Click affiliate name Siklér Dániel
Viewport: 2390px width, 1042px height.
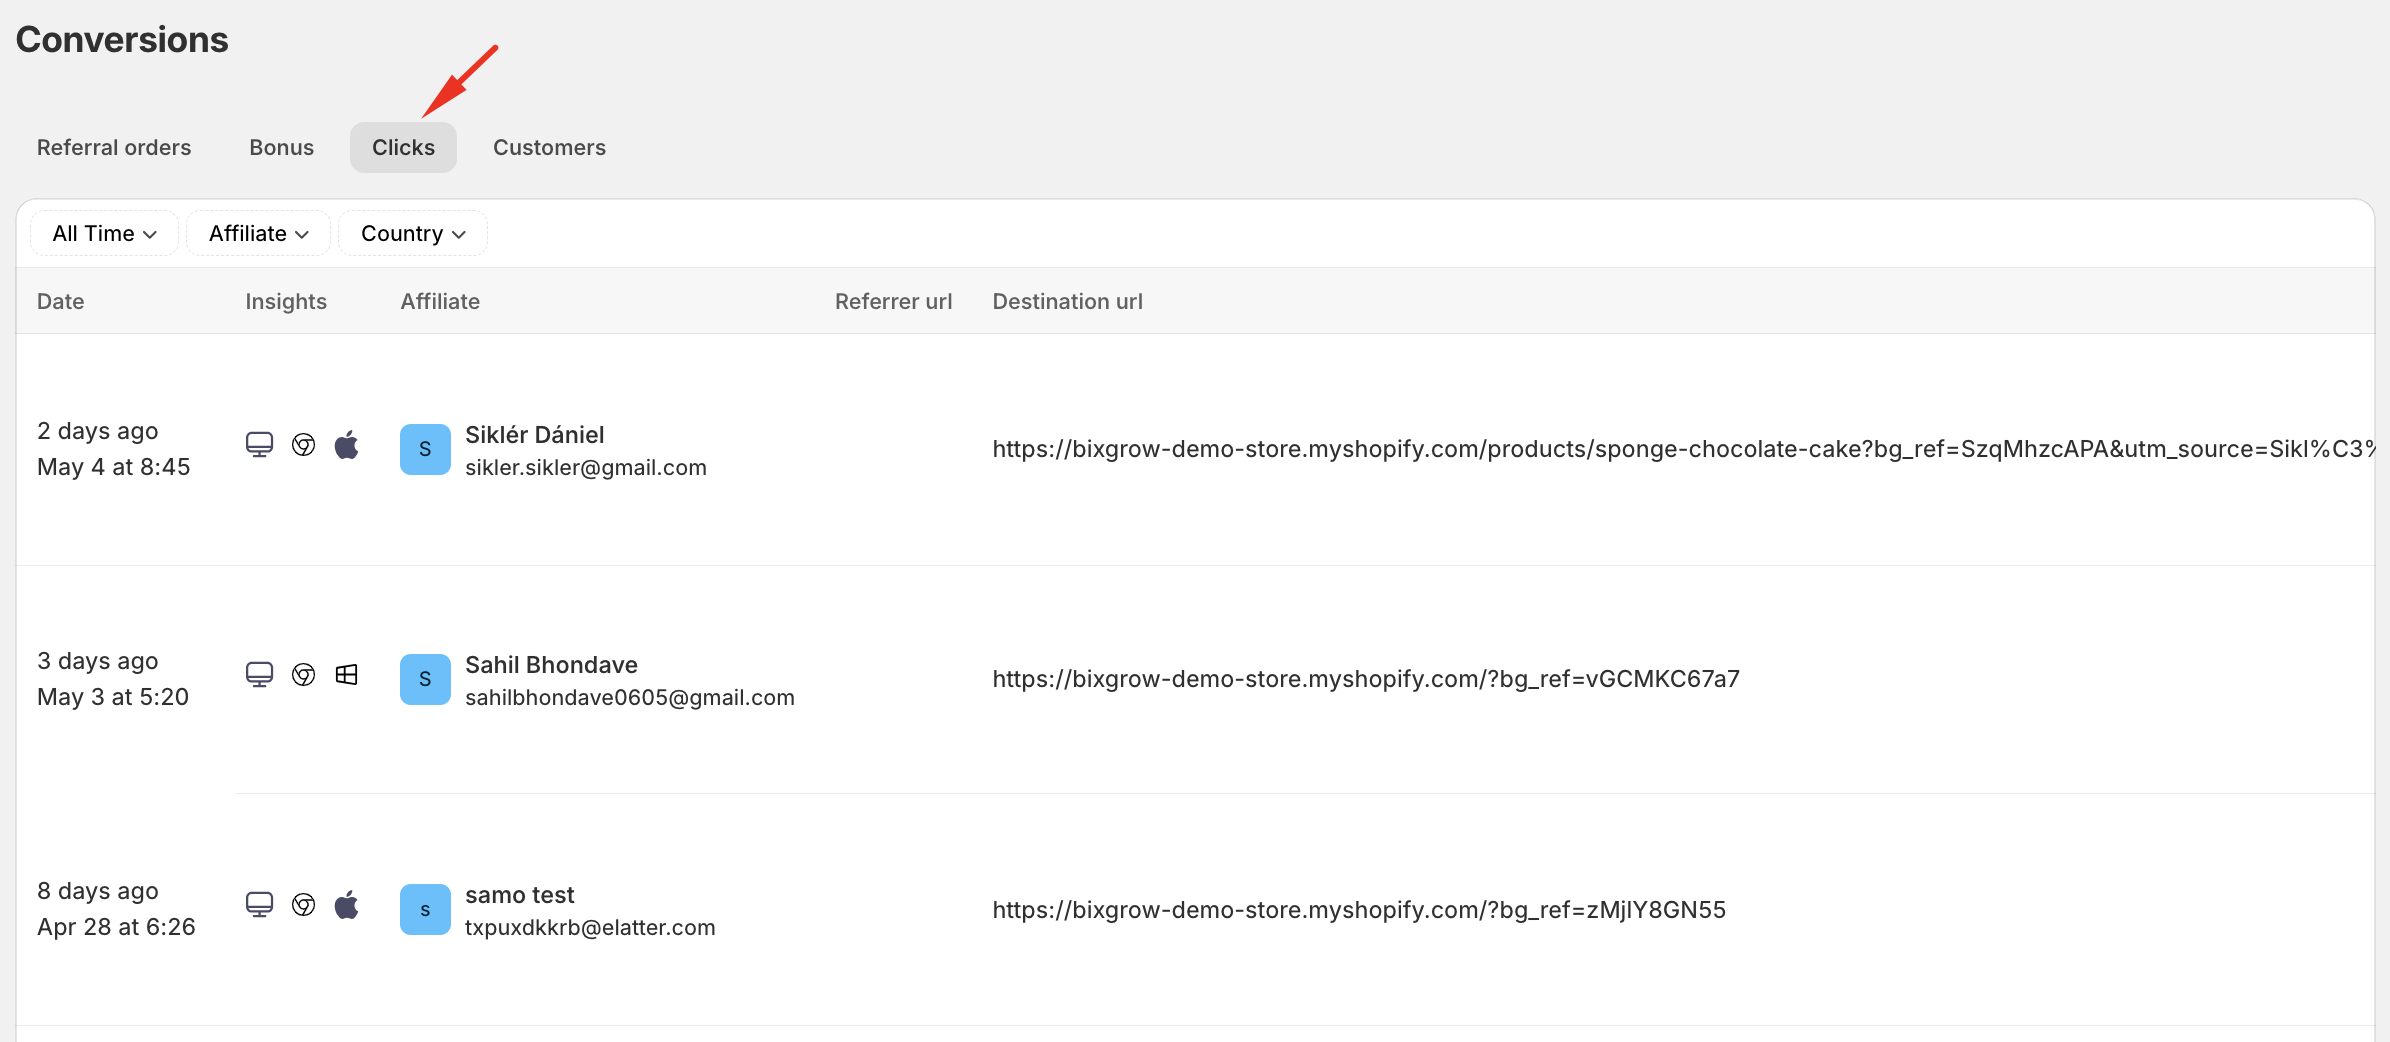pos(534,435)
